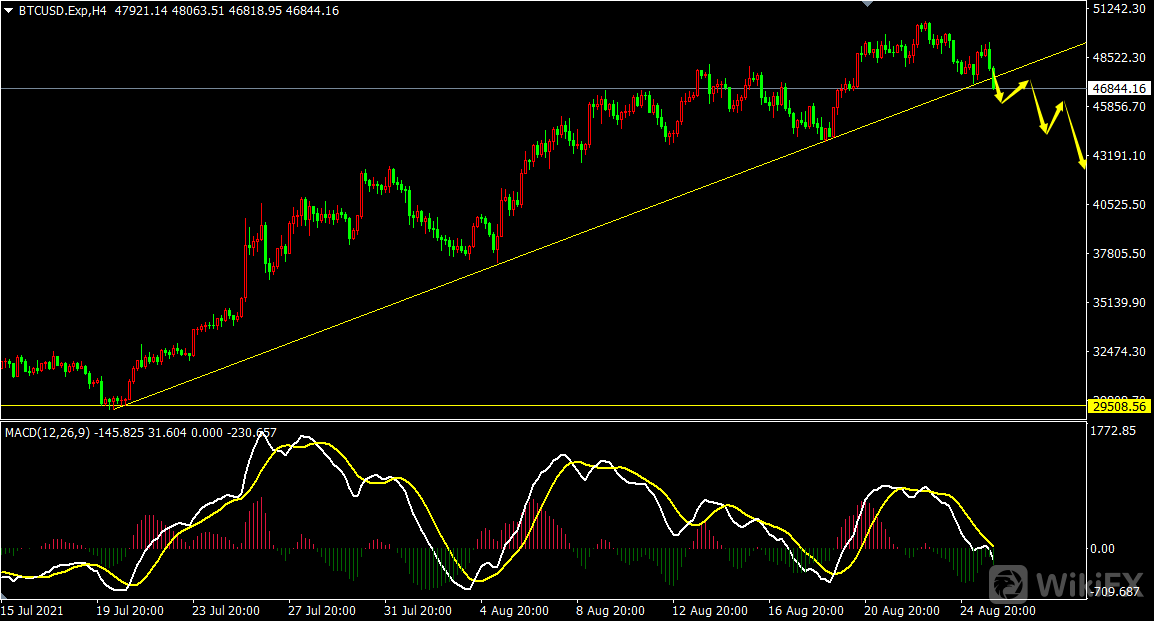Click the 43191.10 price axis label
The width and height of the screenshot is (1154, 621).
[x=1117, y=156]
